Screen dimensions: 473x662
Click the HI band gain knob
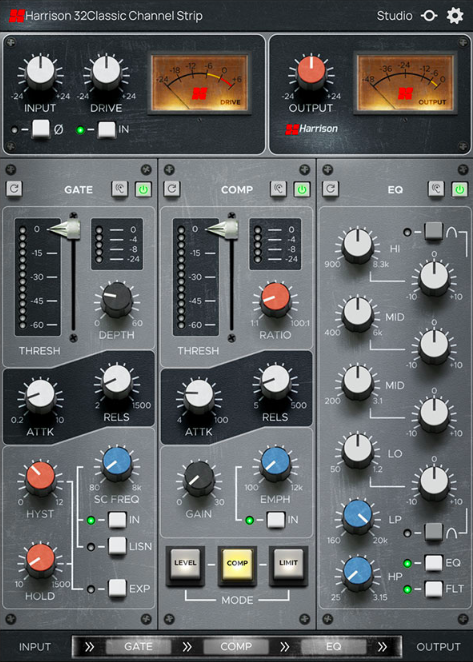(434, 278)
